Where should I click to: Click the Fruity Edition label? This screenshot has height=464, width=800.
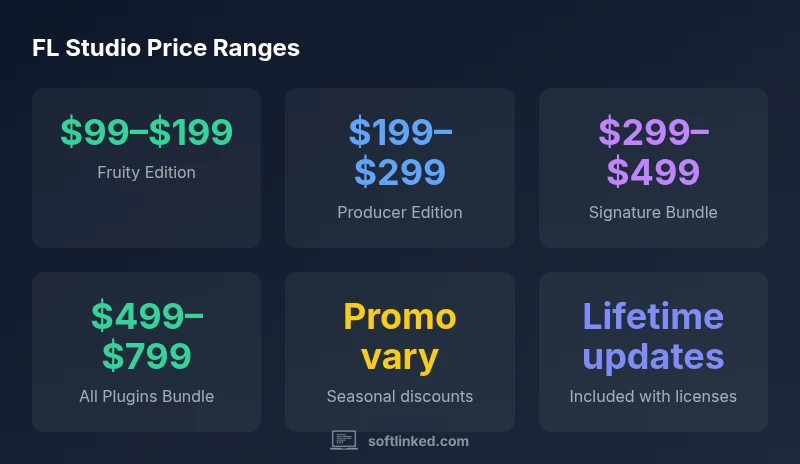click(146, 172)
